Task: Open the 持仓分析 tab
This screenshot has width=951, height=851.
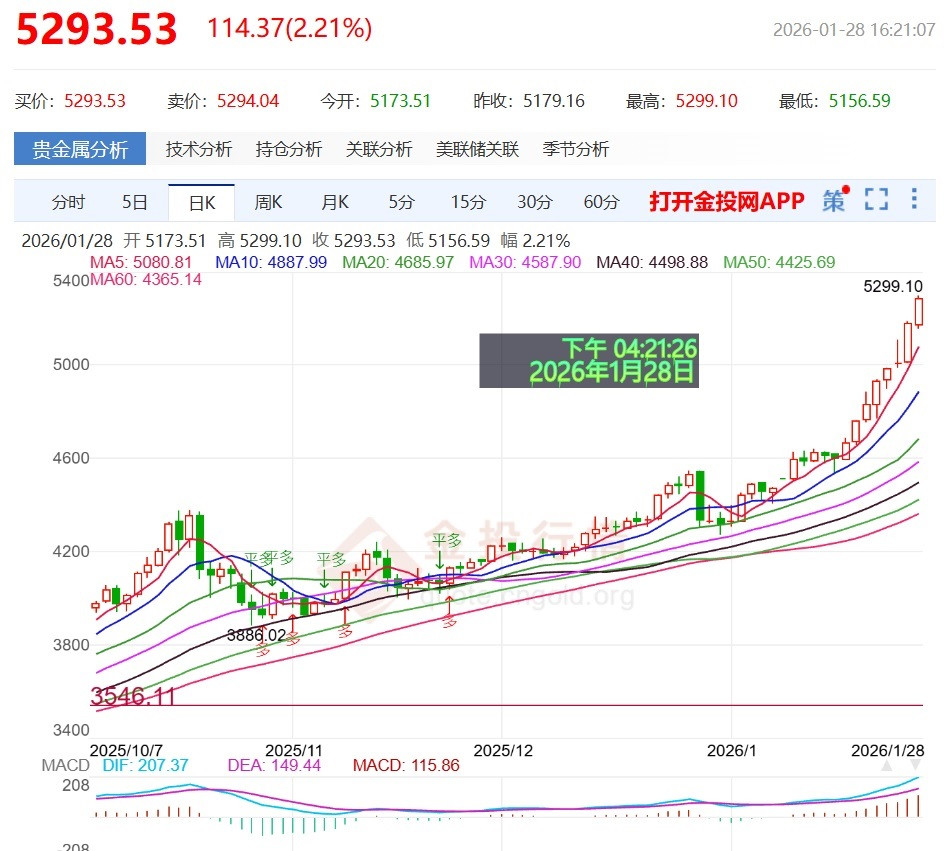Action: (x=289, y=149)
